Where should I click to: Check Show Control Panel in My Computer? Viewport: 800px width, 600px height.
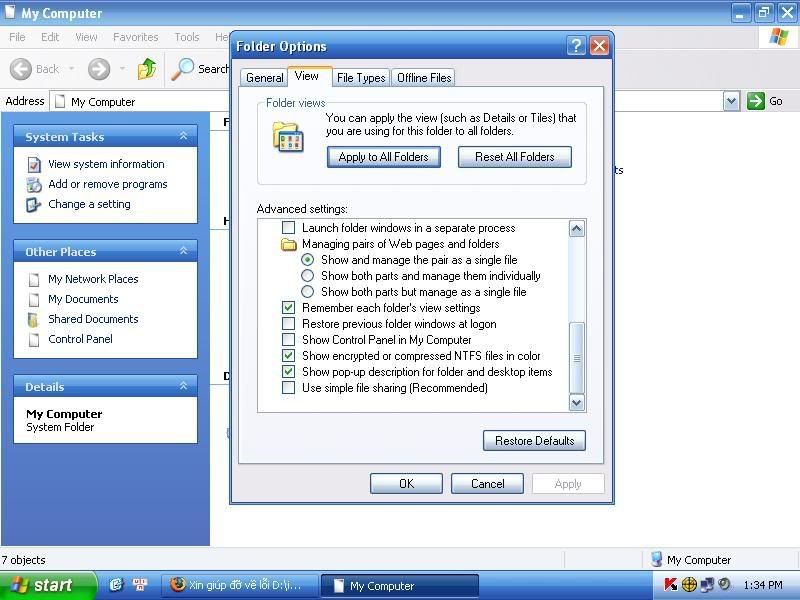click(x=288, y=340)
